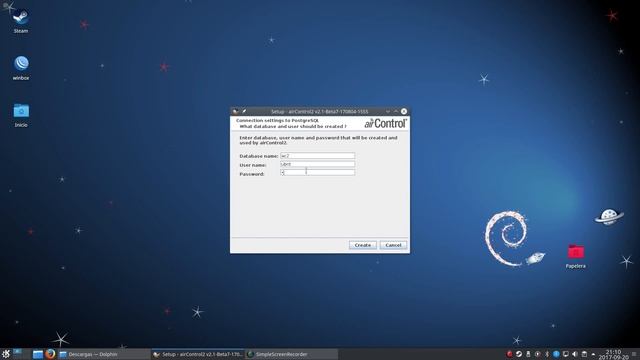Viewport: 640px width, 360px height.
Task: Click the setup window menu icon in title bar
Action: (235, 111)
